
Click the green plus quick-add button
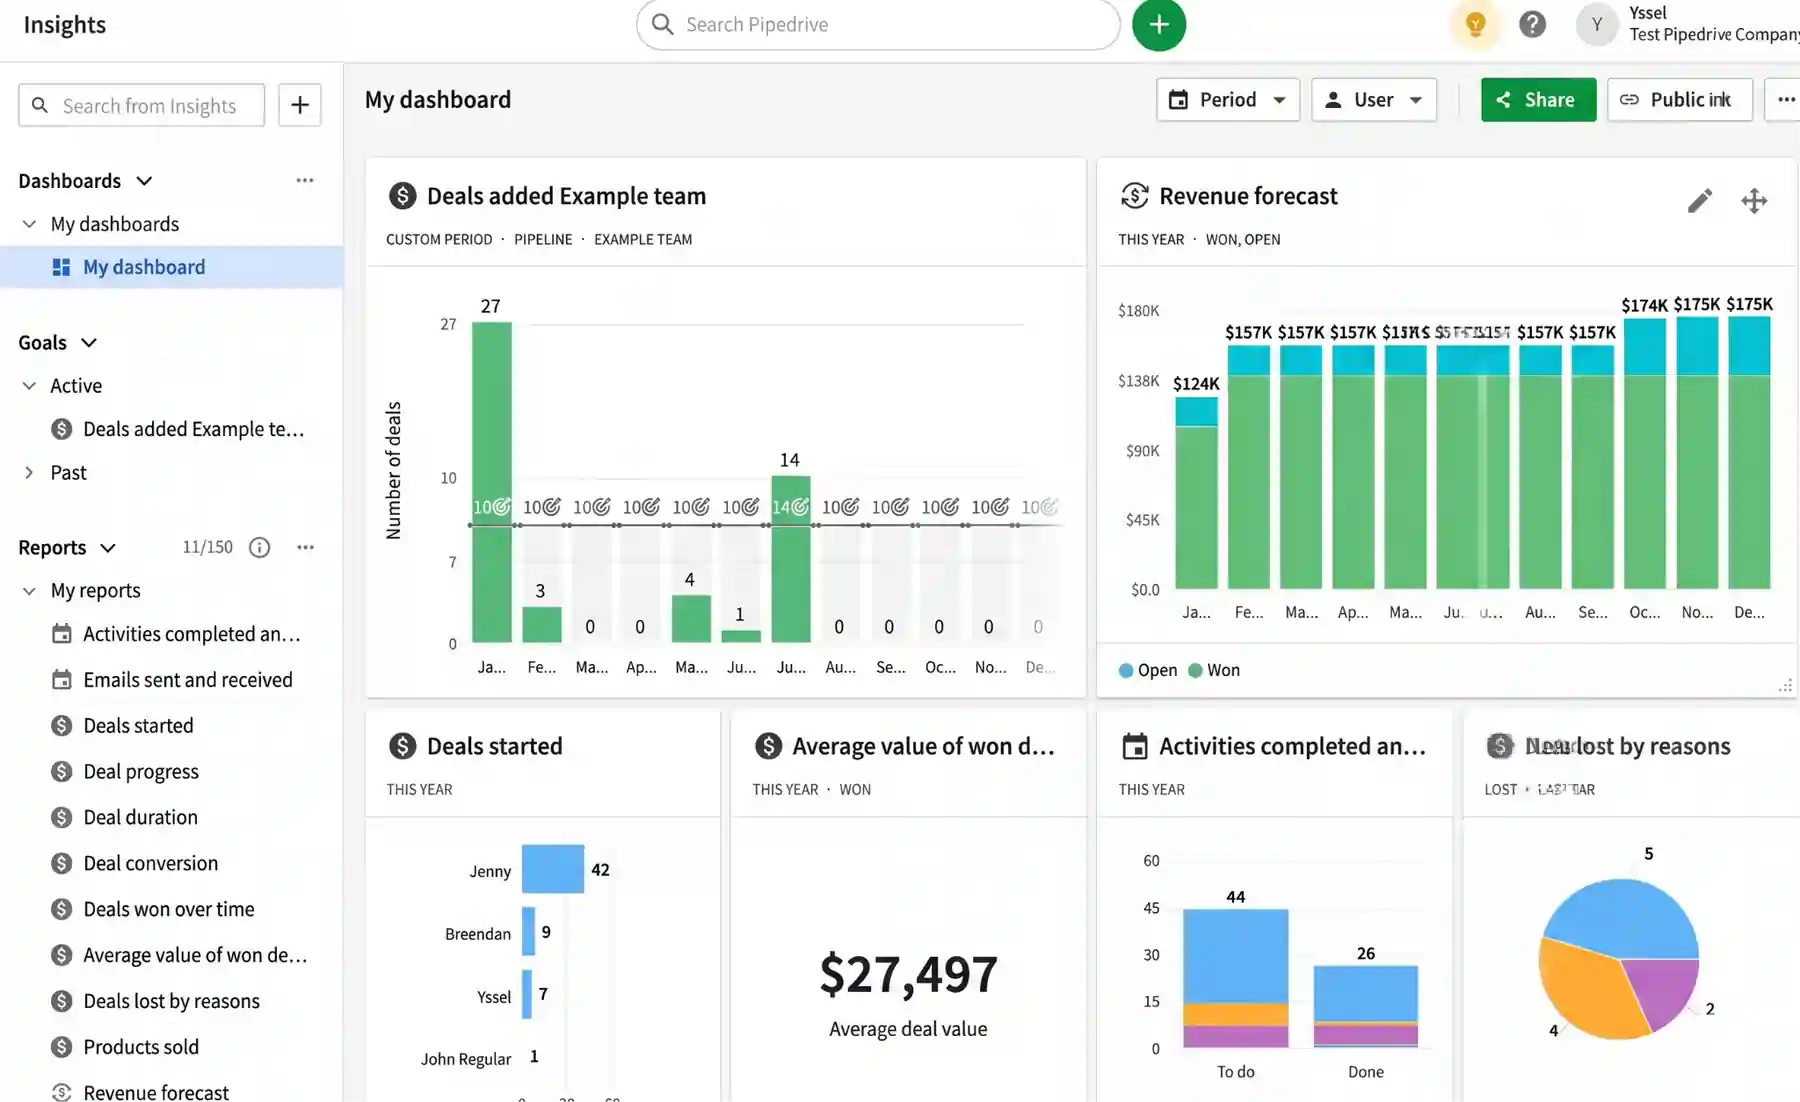pyautogui.click(x=1159, y=25)
